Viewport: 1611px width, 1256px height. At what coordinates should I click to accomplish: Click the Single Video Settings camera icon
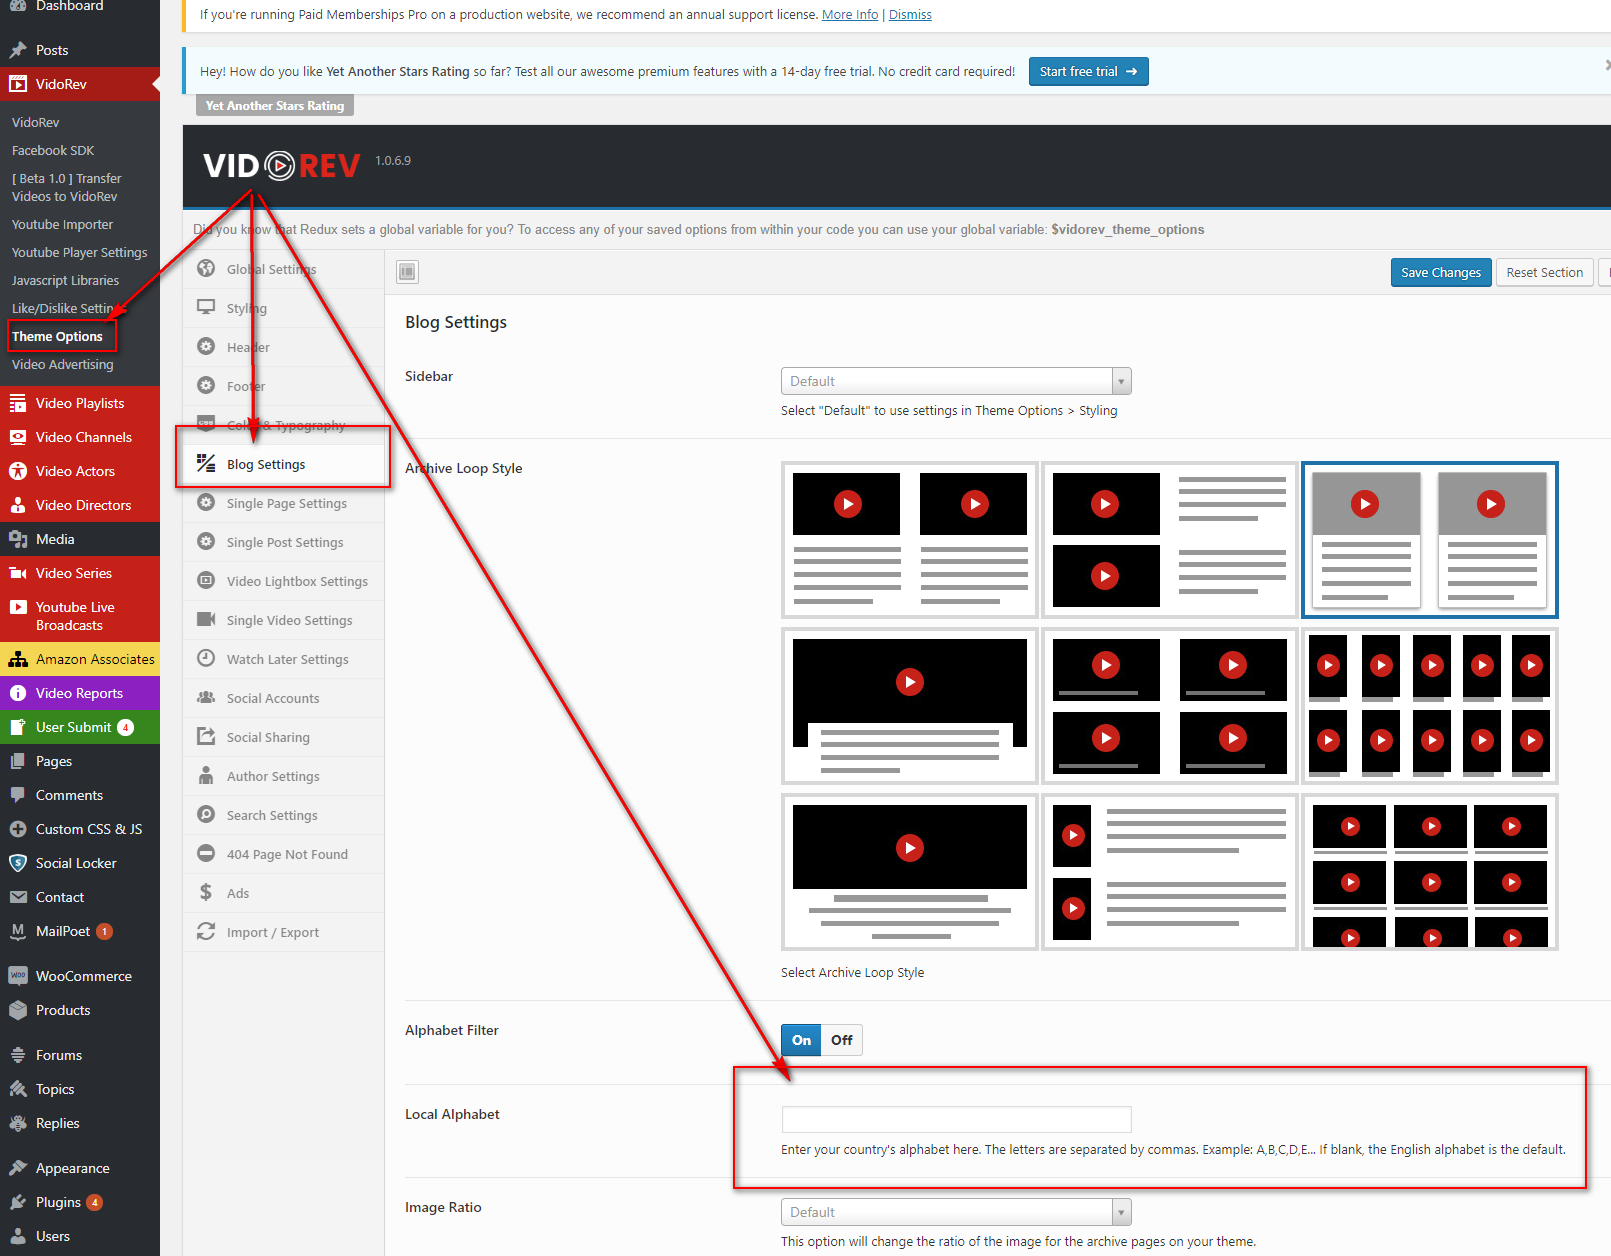coord(206,619)
